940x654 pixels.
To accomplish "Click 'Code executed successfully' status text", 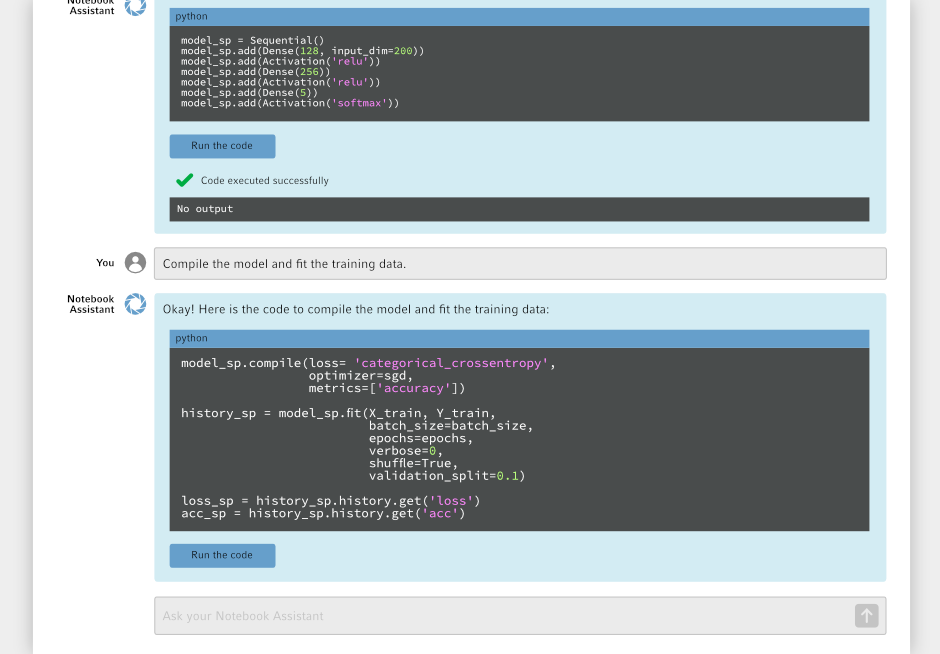I will pos(264,180).
